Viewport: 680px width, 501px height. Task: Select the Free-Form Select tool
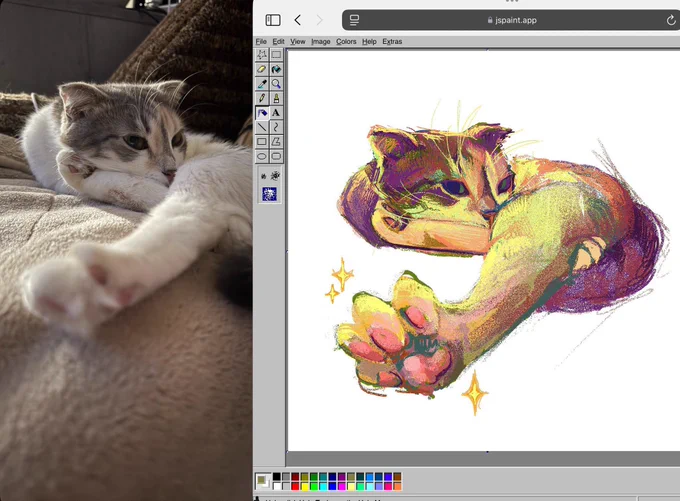(x=262, y=55)
